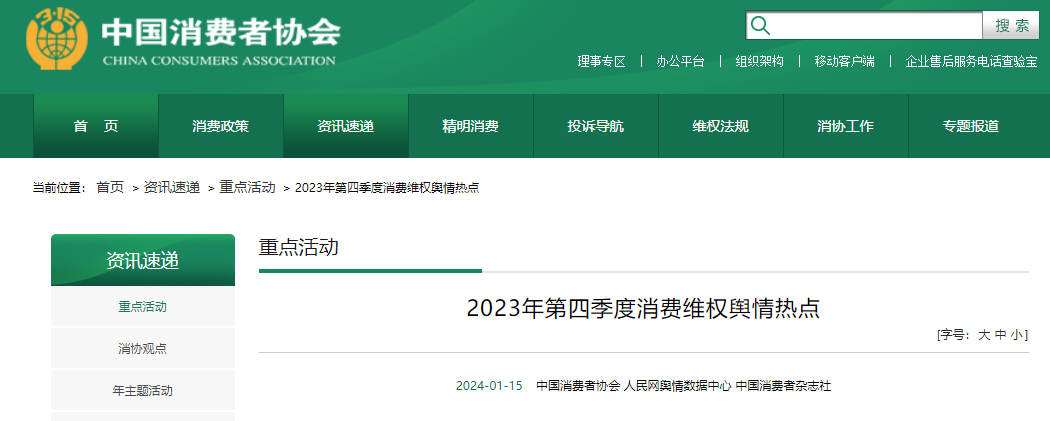Open the 精明消费 navigation tab
The width and height of the screenshot is (1050, 421).
470,126
